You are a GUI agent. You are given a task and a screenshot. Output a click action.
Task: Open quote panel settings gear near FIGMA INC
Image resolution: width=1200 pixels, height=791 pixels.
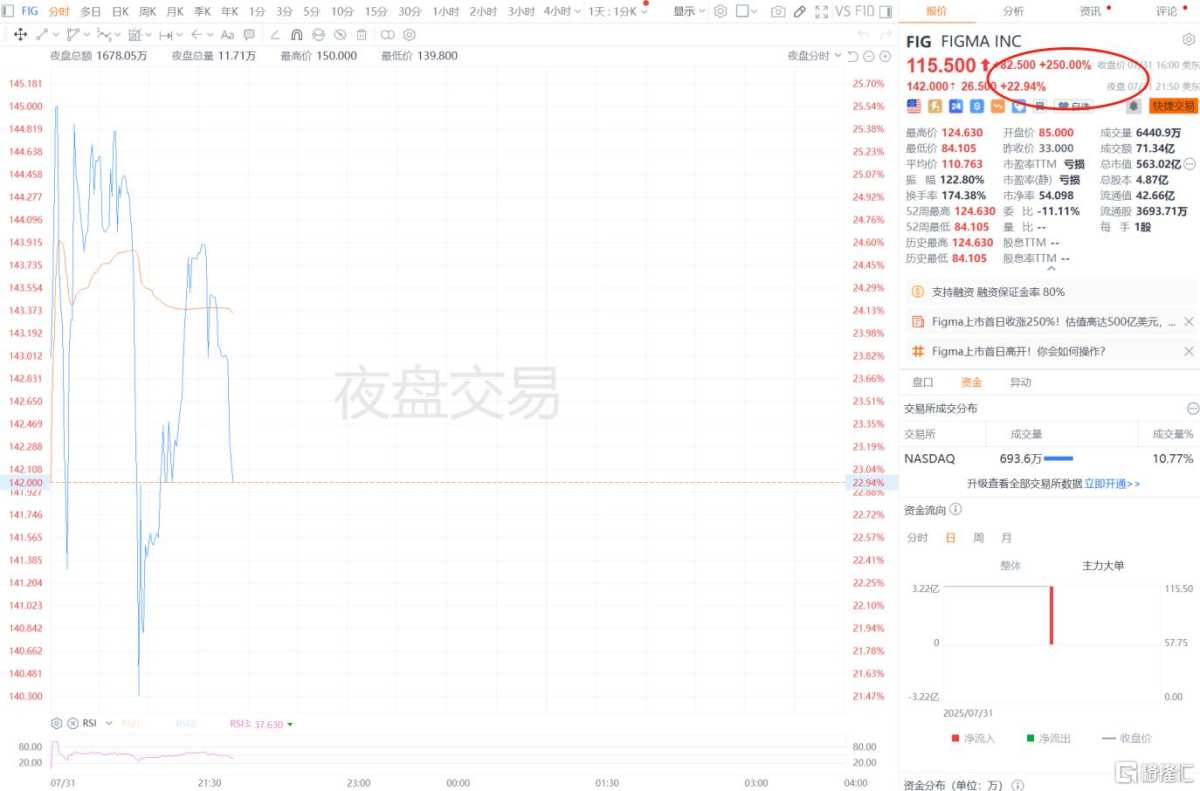[1188, 40]
